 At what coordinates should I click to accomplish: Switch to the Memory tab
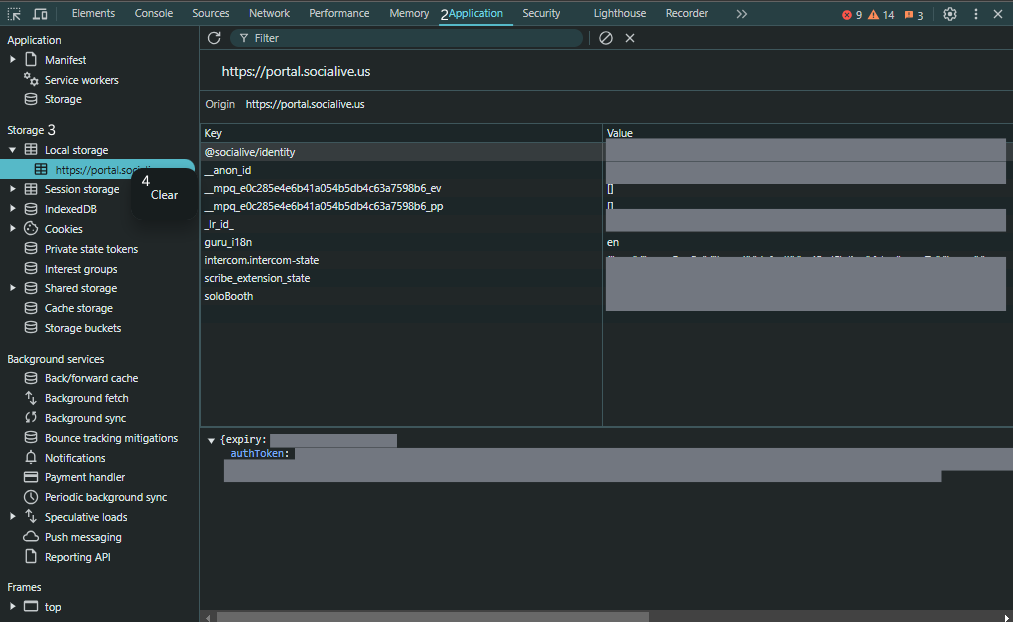coord(409,14)
